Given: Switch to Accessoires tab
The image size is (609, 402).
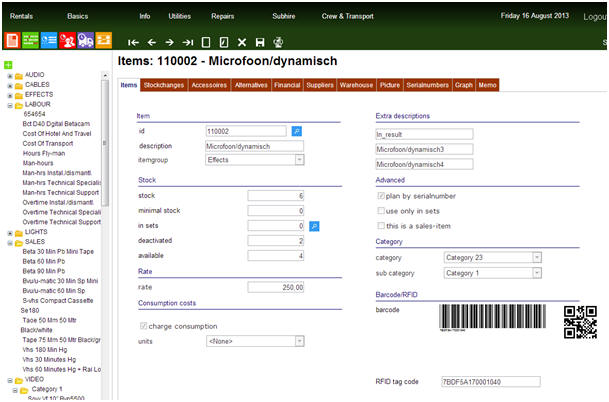Looking at the screenshot, I should (209, 85).
